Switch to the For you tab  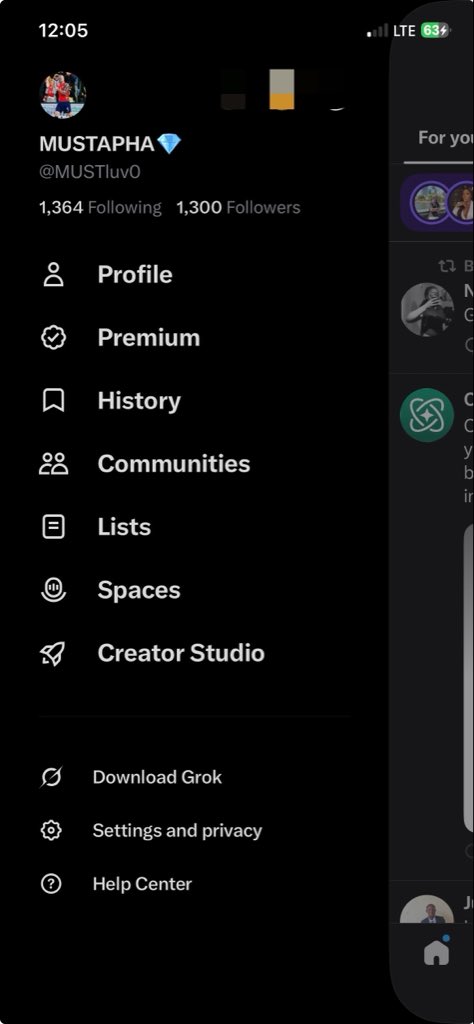(x=445, y=138)
